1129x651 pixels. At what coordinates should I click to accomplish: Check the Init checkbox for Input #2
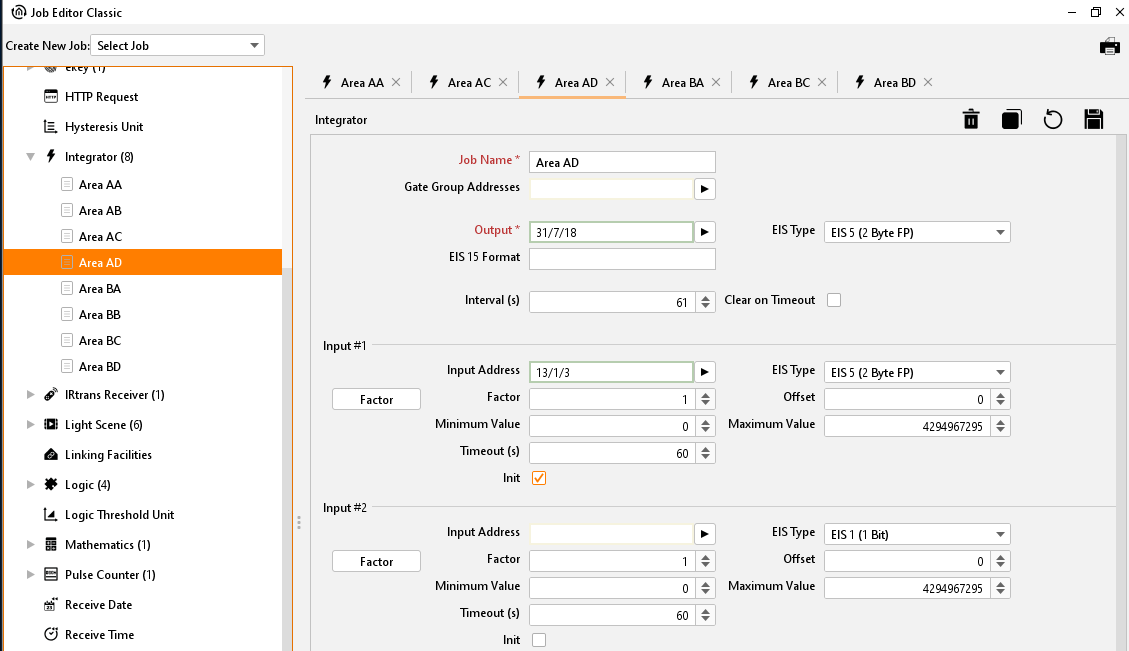(539, 640)
